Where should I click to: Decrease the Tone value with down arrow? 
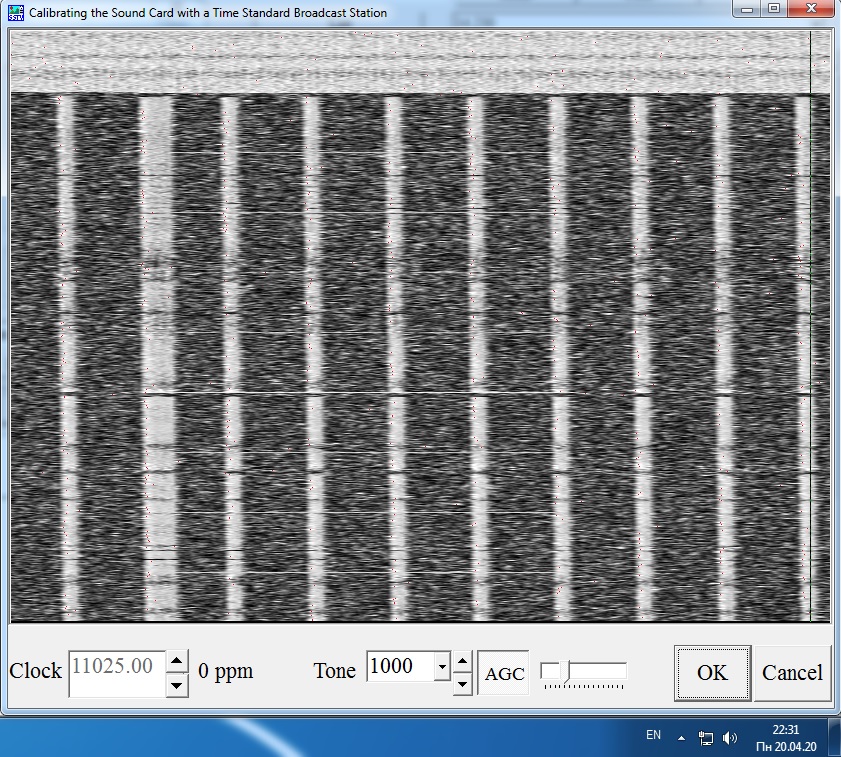click(x=462, y=684)
